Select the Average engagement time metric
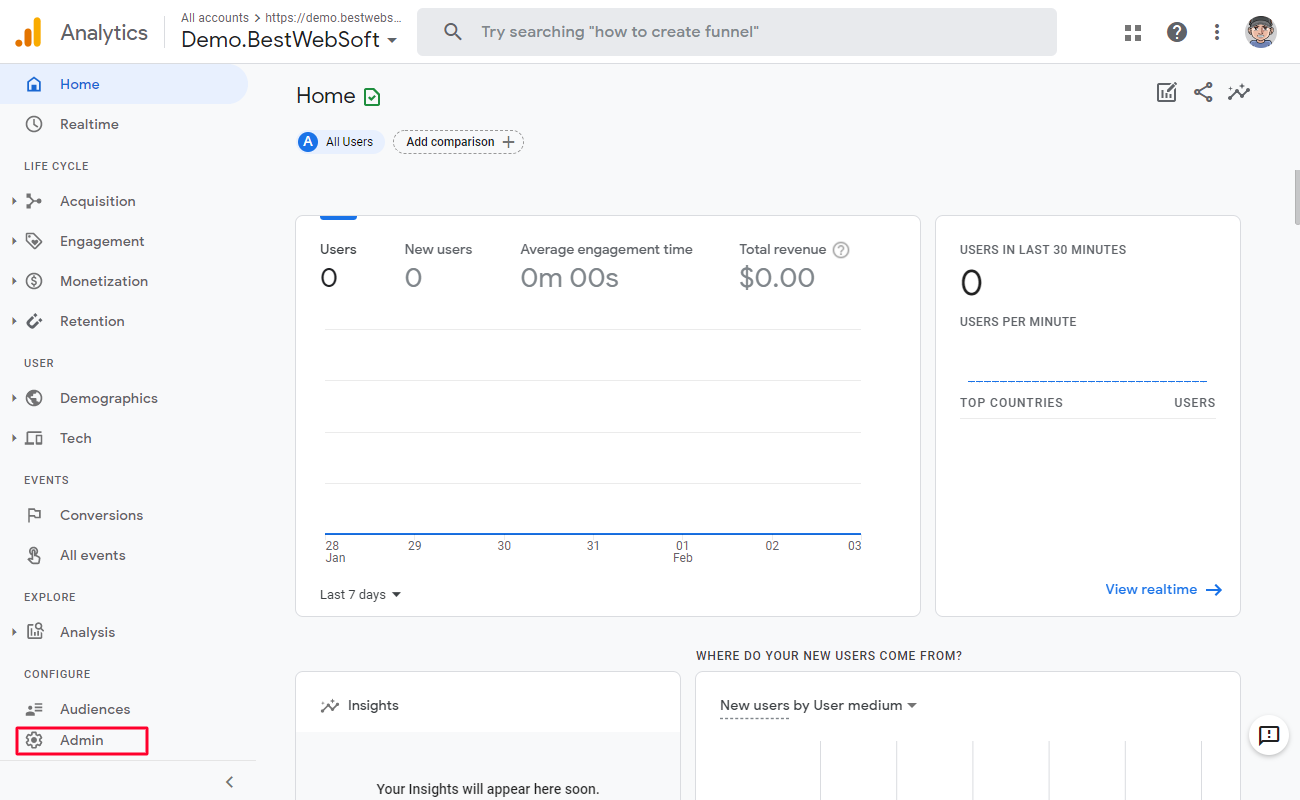 coord(606,266)
